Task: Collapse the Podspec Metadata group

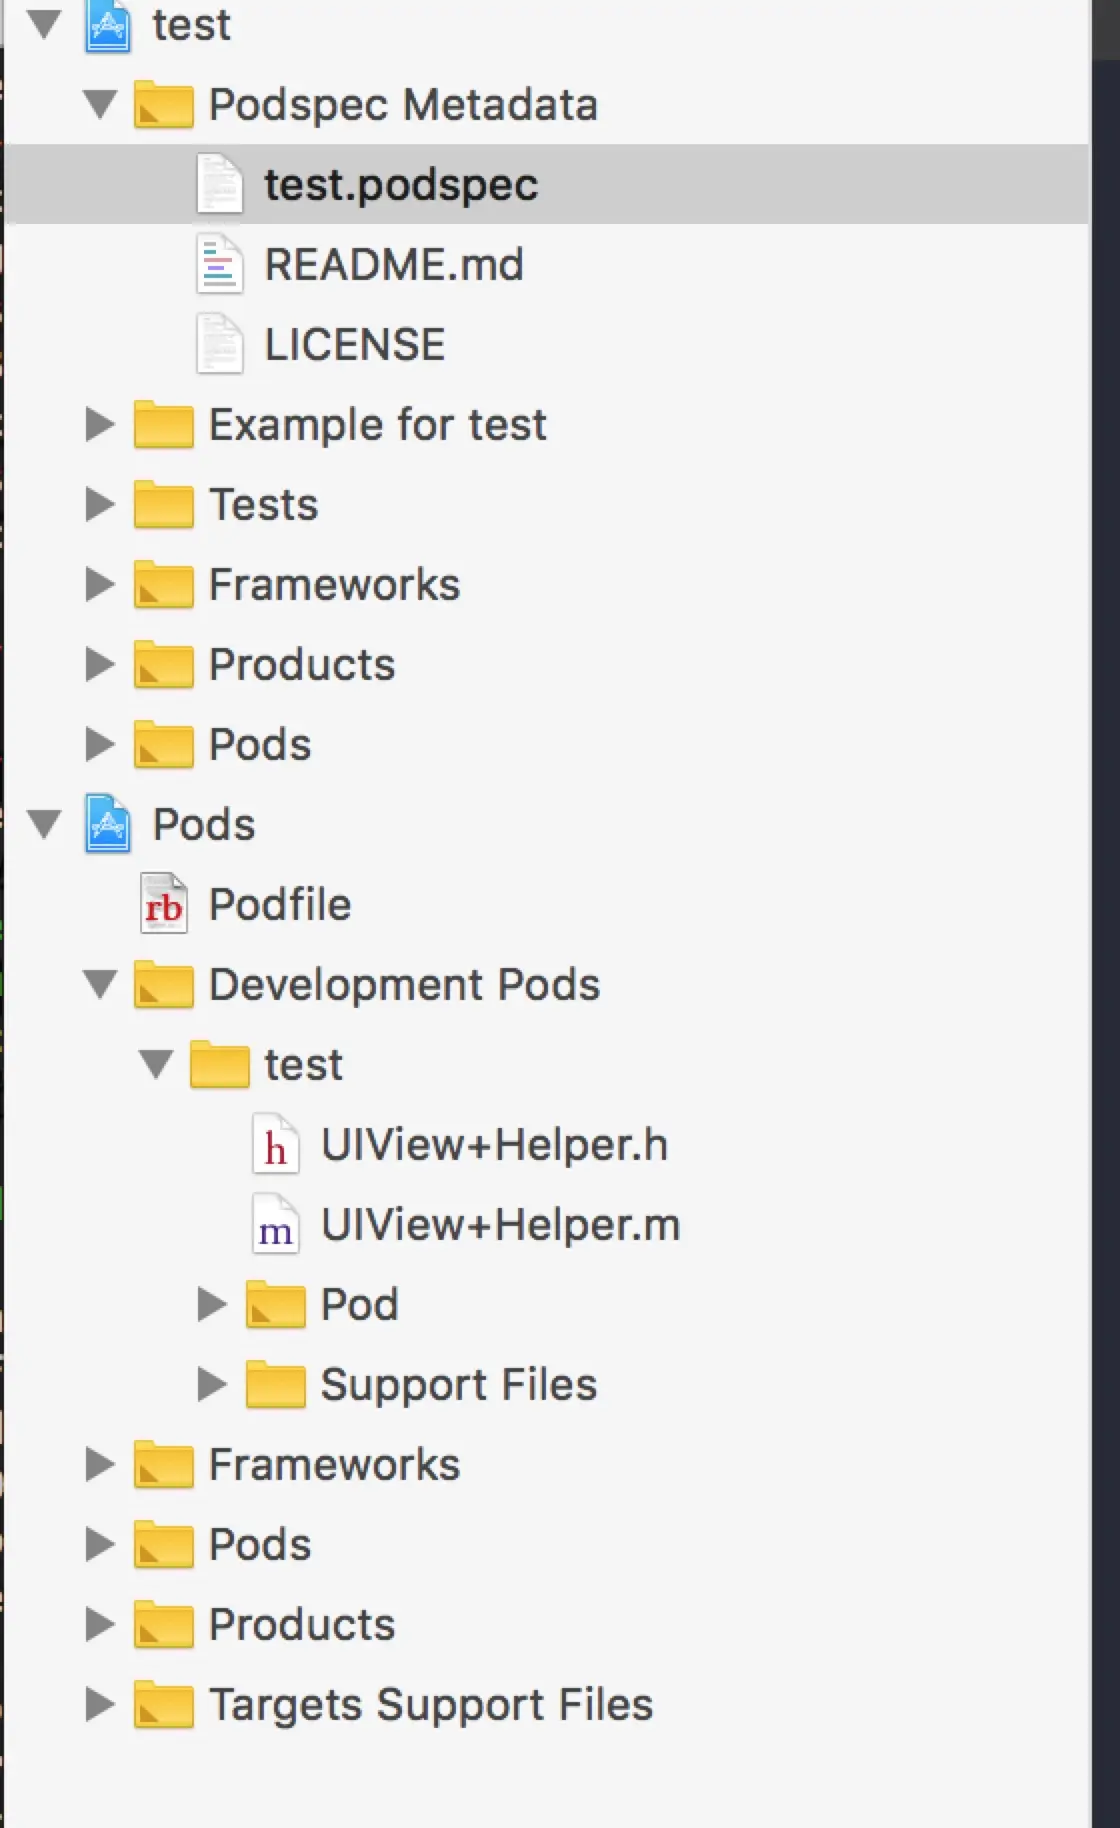Action: [x=100, y=105]
